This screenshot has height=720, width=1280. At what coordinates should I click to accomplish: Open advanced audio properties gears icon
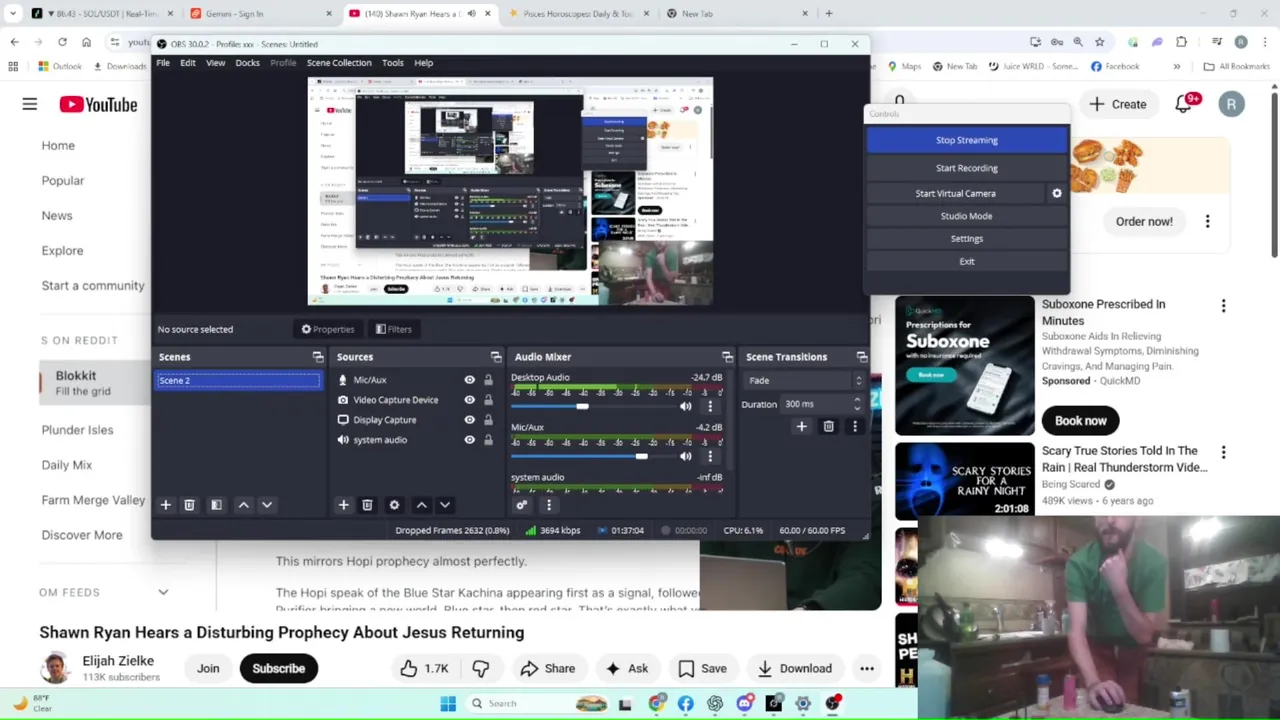pyautogui.click(x=521, y=505)
